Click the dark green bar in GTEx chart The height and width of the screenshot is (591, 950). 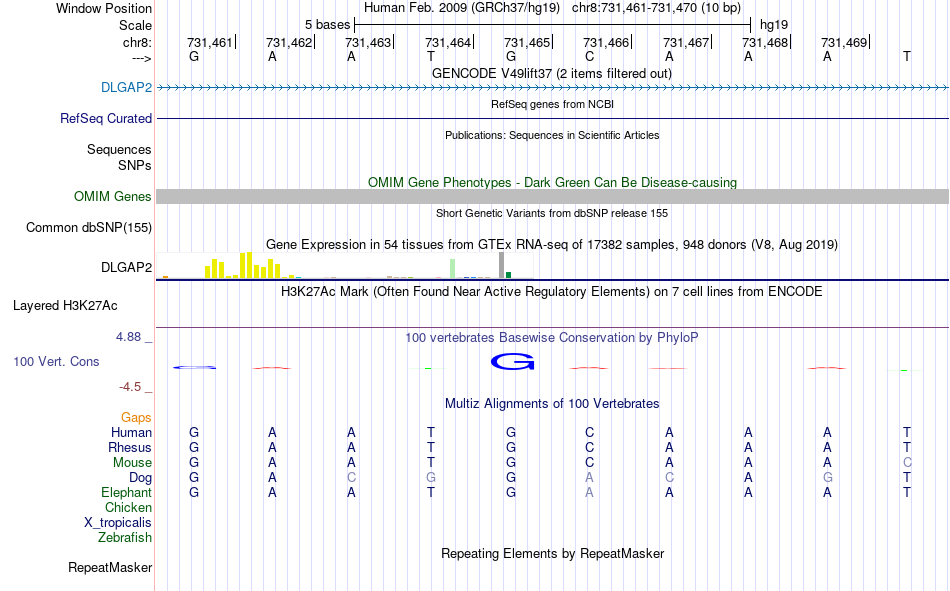[508, 275]
